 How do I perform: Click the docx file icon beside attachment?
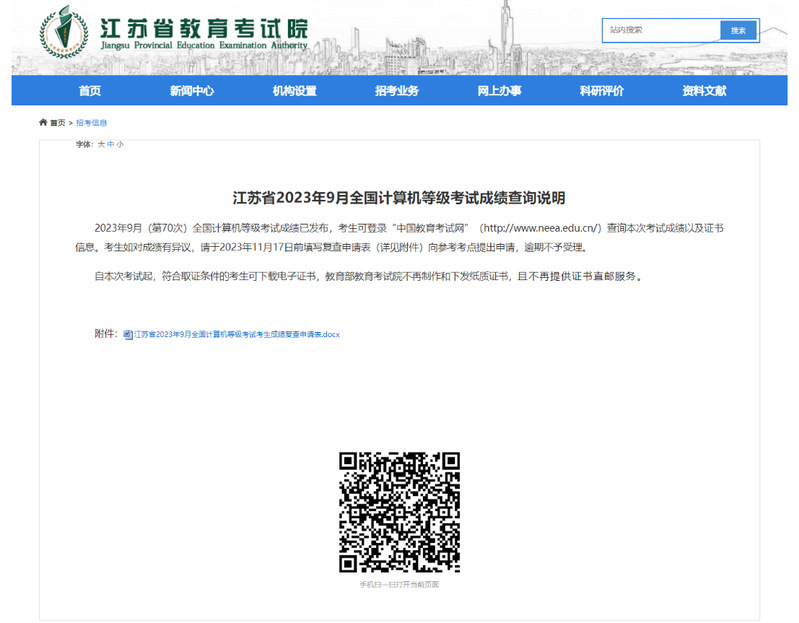pos(127,335)
